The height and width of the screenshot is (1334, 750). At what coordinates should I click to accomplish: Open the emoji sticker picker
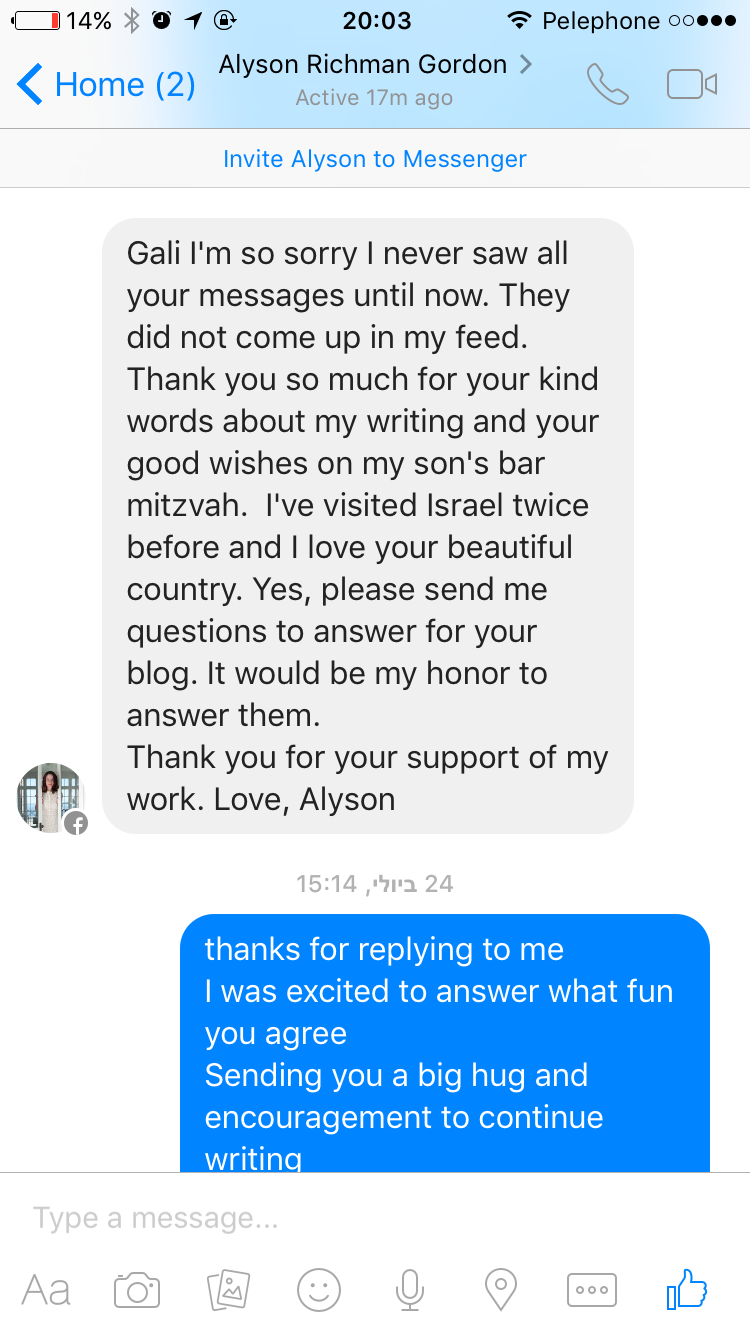point(319,1290)
